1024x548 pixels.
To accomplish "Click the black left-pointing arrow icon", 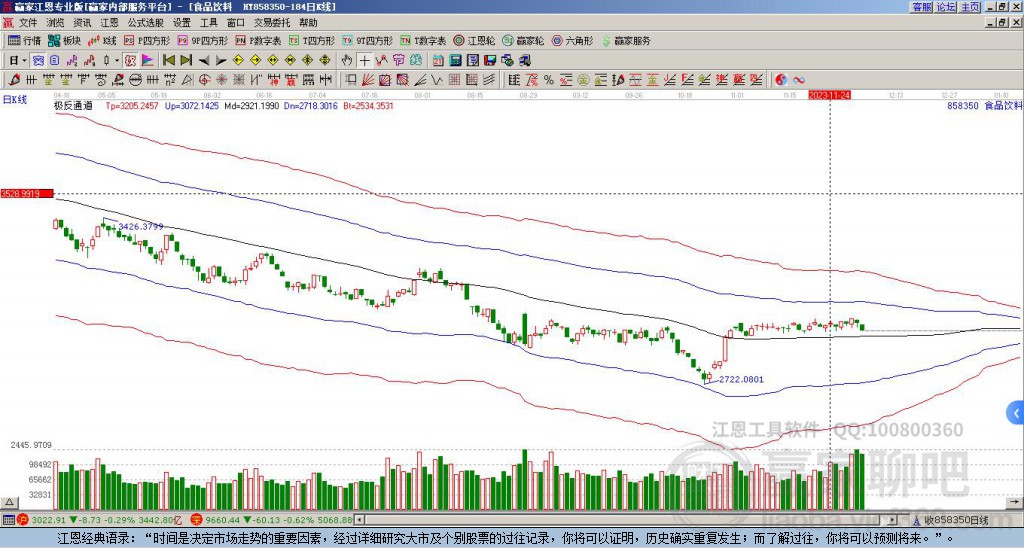I will pos(204,61).
